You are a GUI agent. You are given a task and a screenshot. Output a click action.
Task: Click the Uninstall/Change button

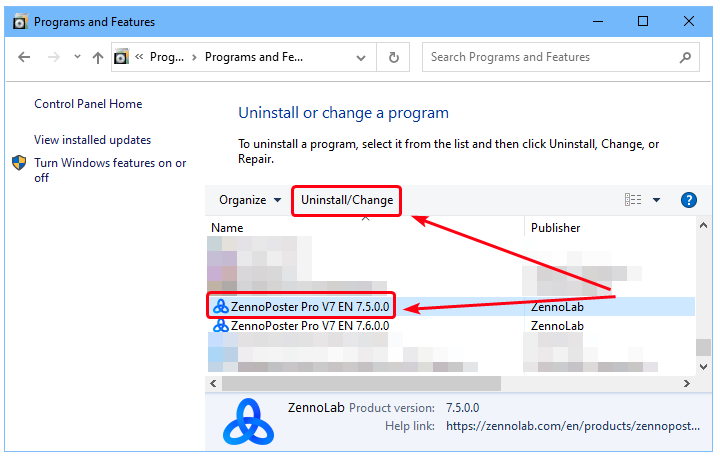(x=347, y=200)
